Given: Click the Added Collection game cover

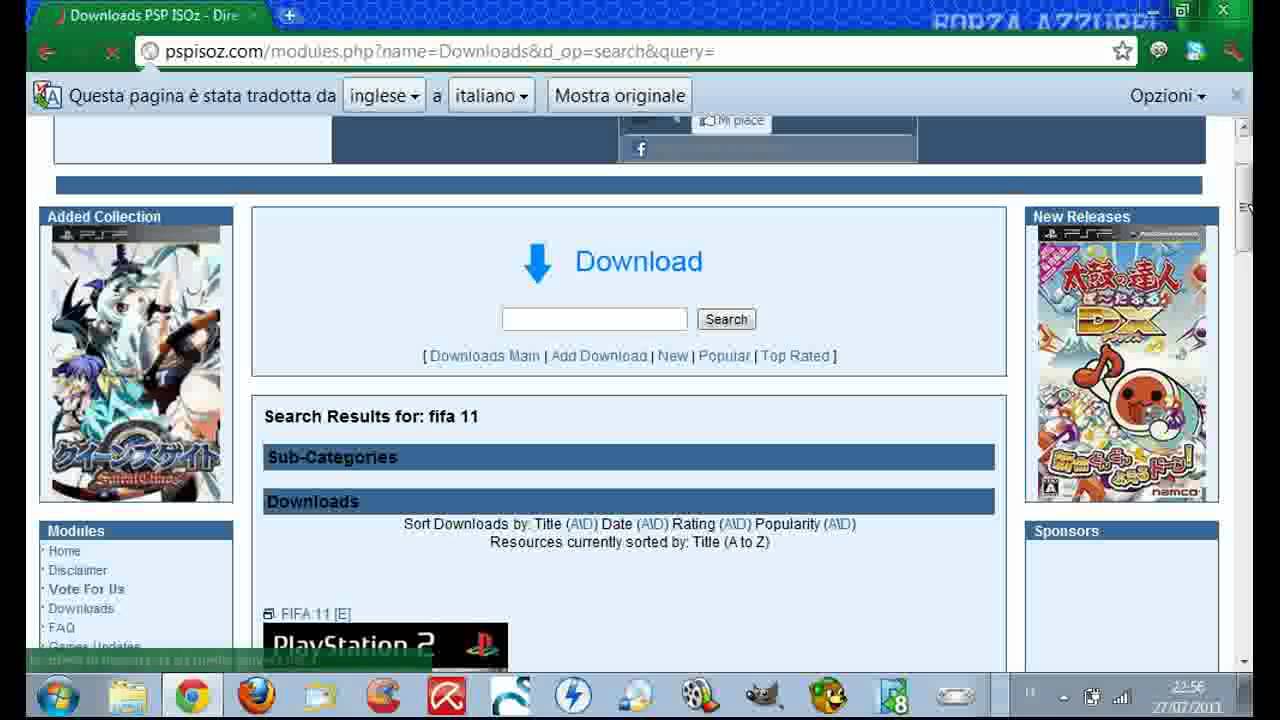Looking at the screenshot, I should tap(136, 363).
